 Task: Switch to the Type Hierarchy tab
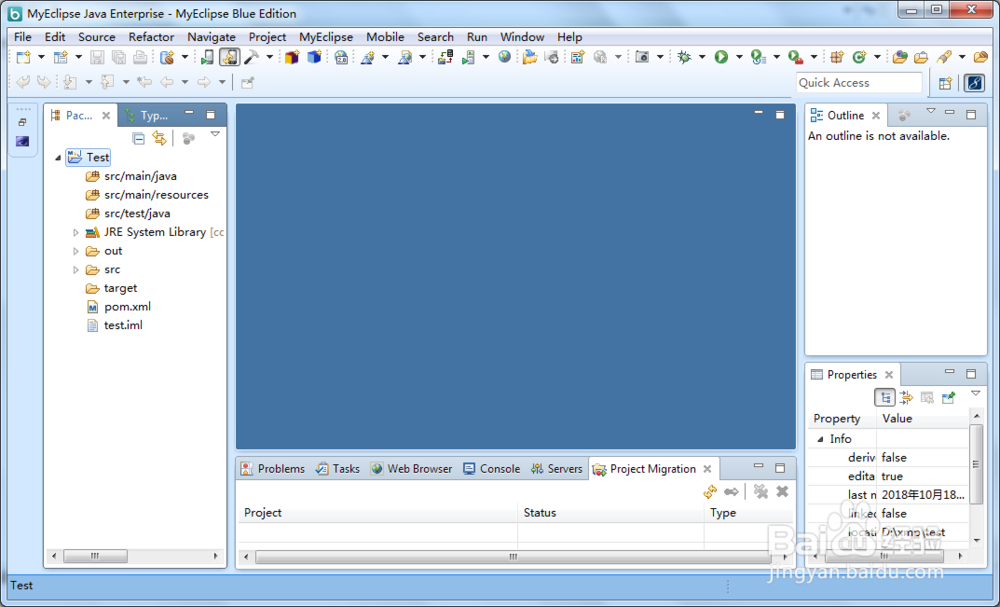(x=147, y=115)
